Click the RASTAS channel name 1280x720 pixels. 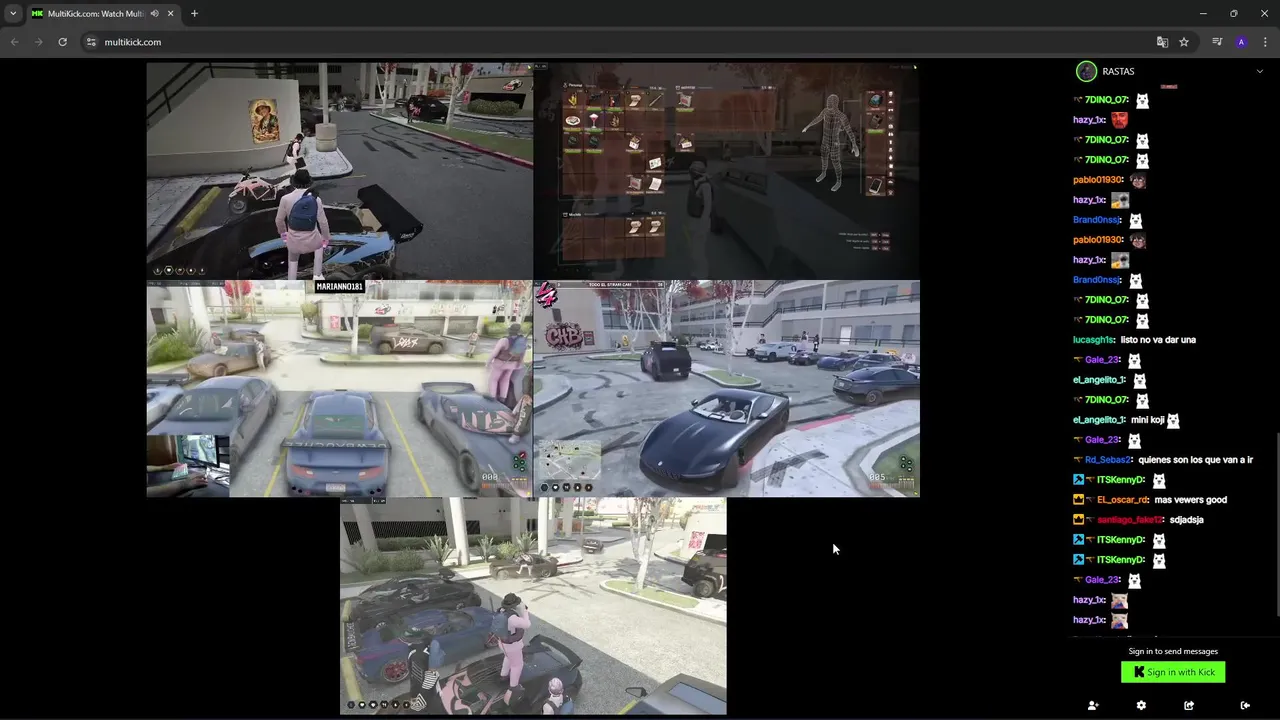1118,71
